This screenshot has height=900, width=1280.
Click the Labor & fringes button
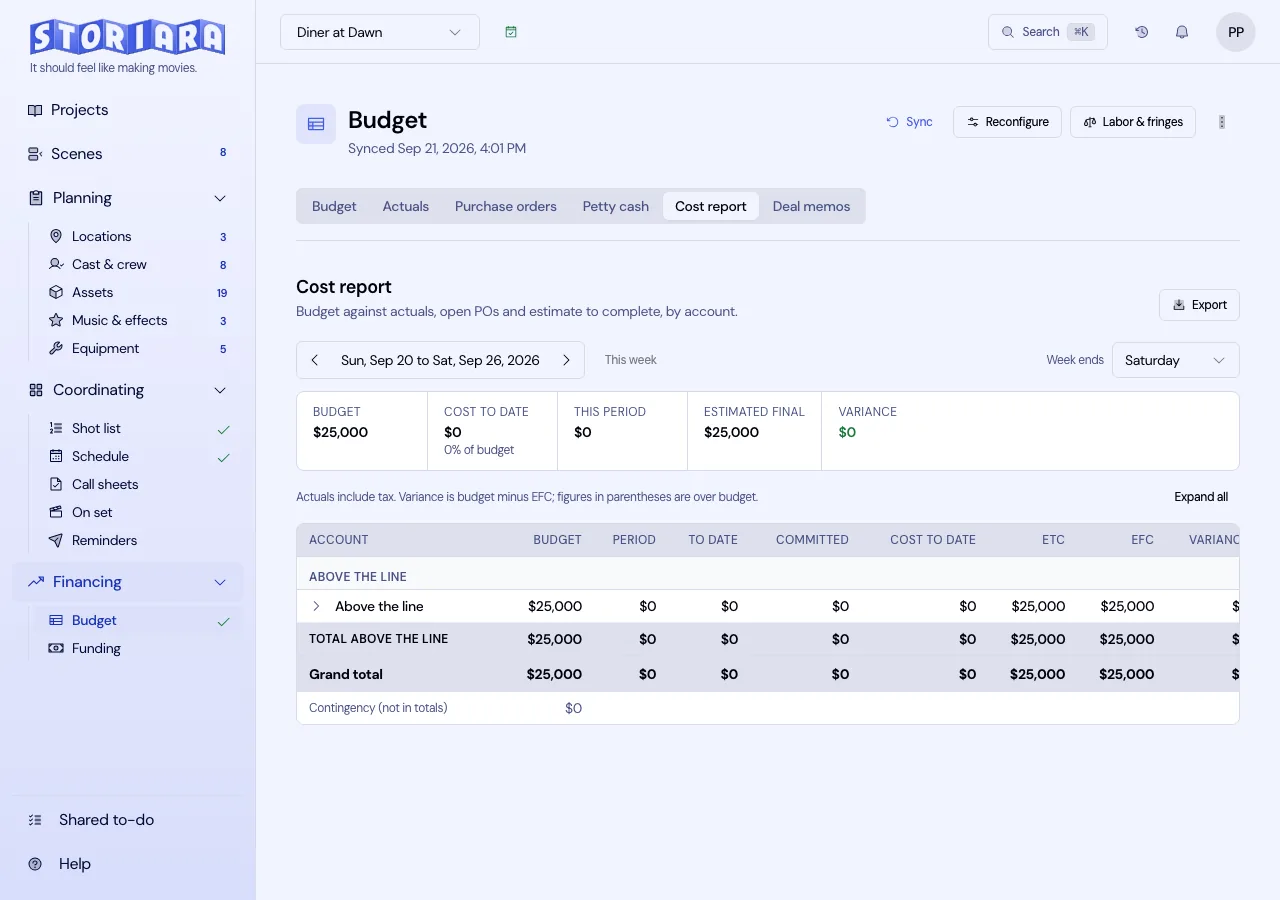click(x=1133, y=122)
